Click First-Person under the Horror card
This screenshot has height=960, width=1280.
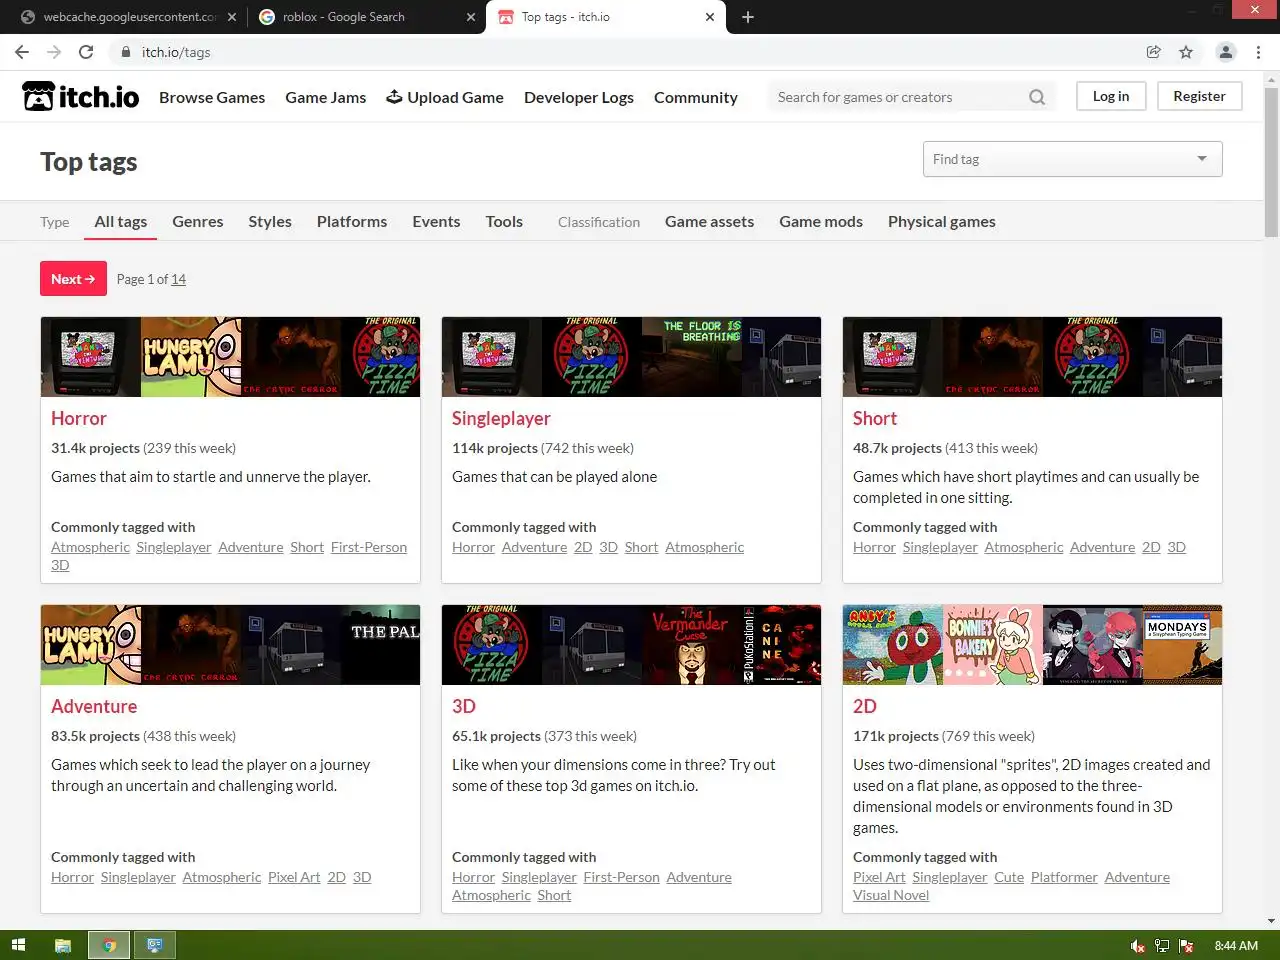(x=369, y=547)
